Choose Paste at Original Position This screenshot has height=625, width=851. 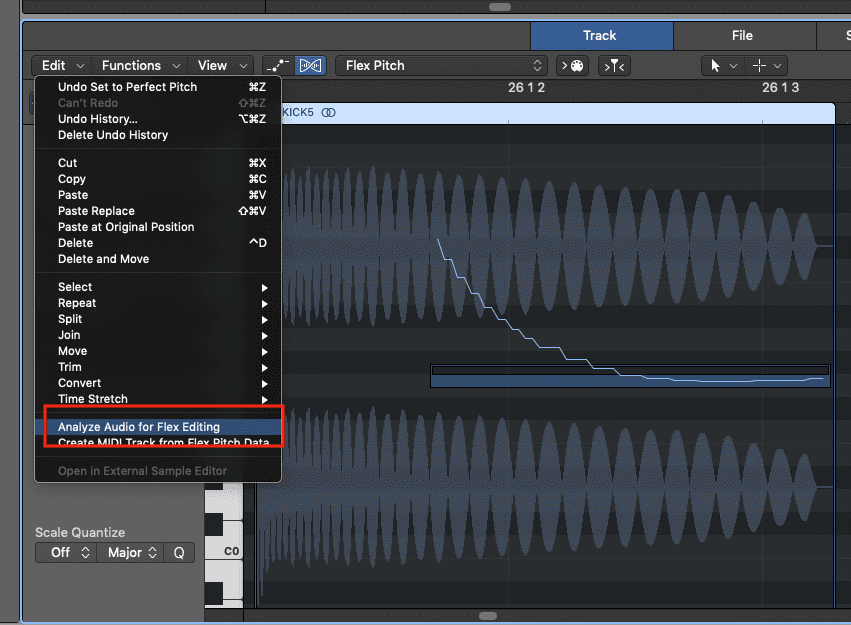click(158, 227)
